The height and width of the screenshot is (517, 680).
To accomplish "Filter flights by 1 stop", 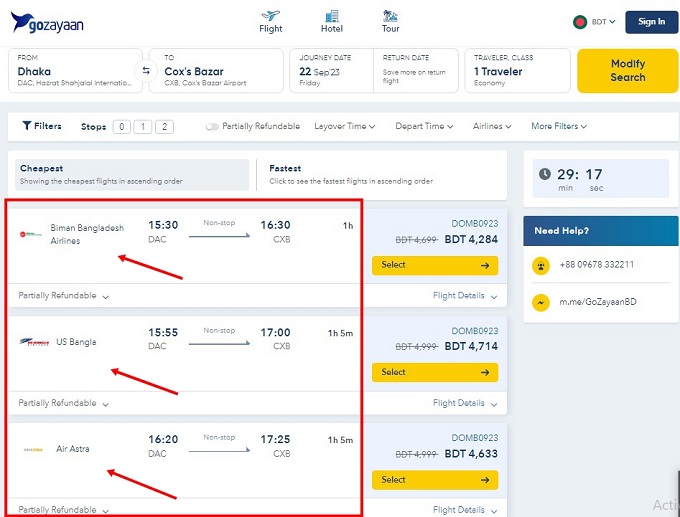I will [143, 127].
